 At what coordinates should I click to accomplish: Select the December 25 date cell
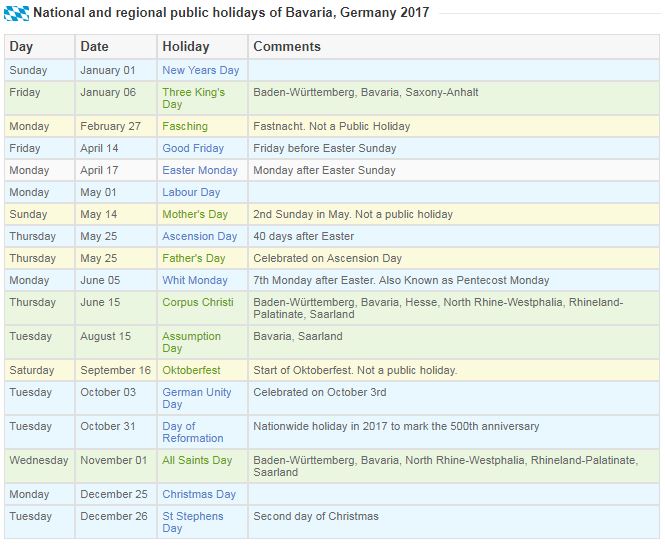[114, 494]
